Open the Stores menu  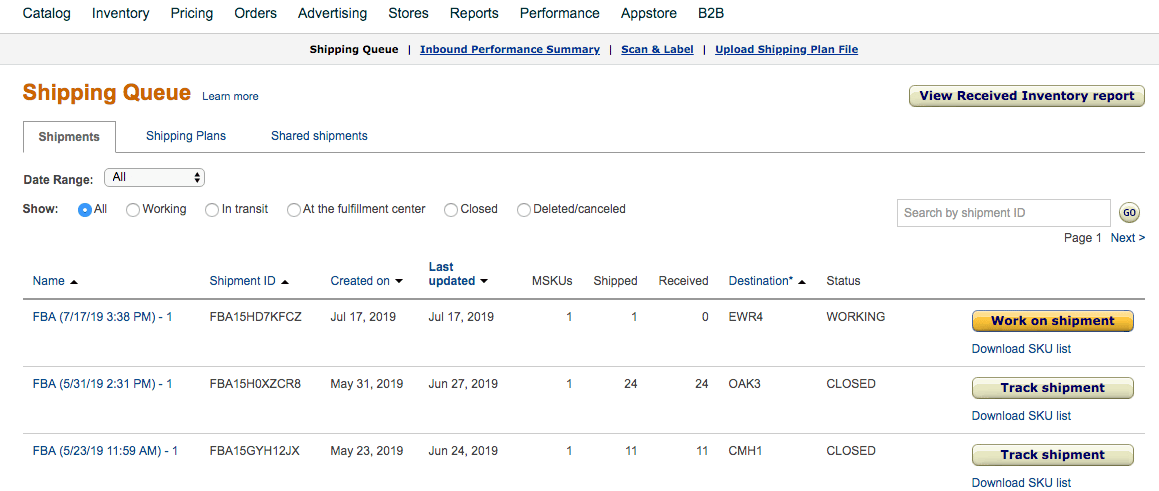coord(408,13)
